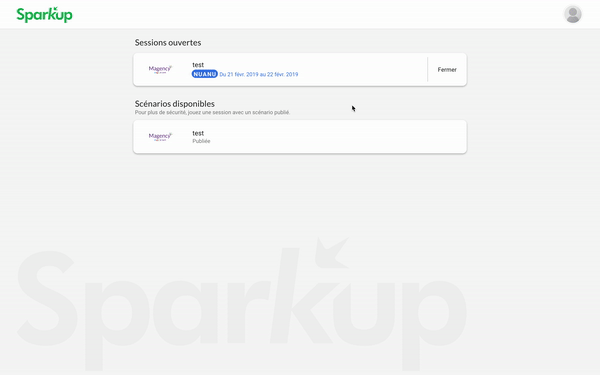The image size is (600, 375).
Task: Click the large Sparkup watermark arrow
Action: [x=332, y=253]
